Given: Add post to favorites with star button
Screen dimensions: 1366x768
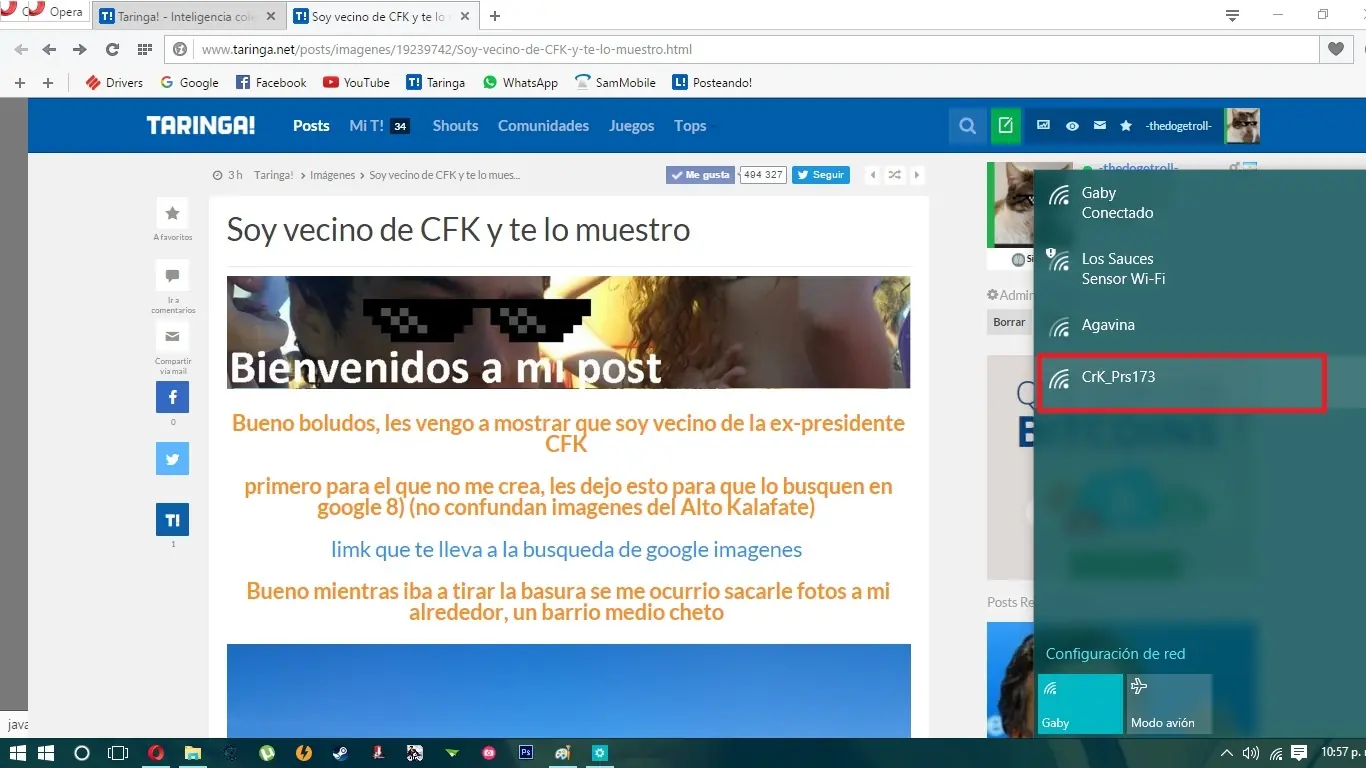Looking at the screenshot, I should point(172,213).
